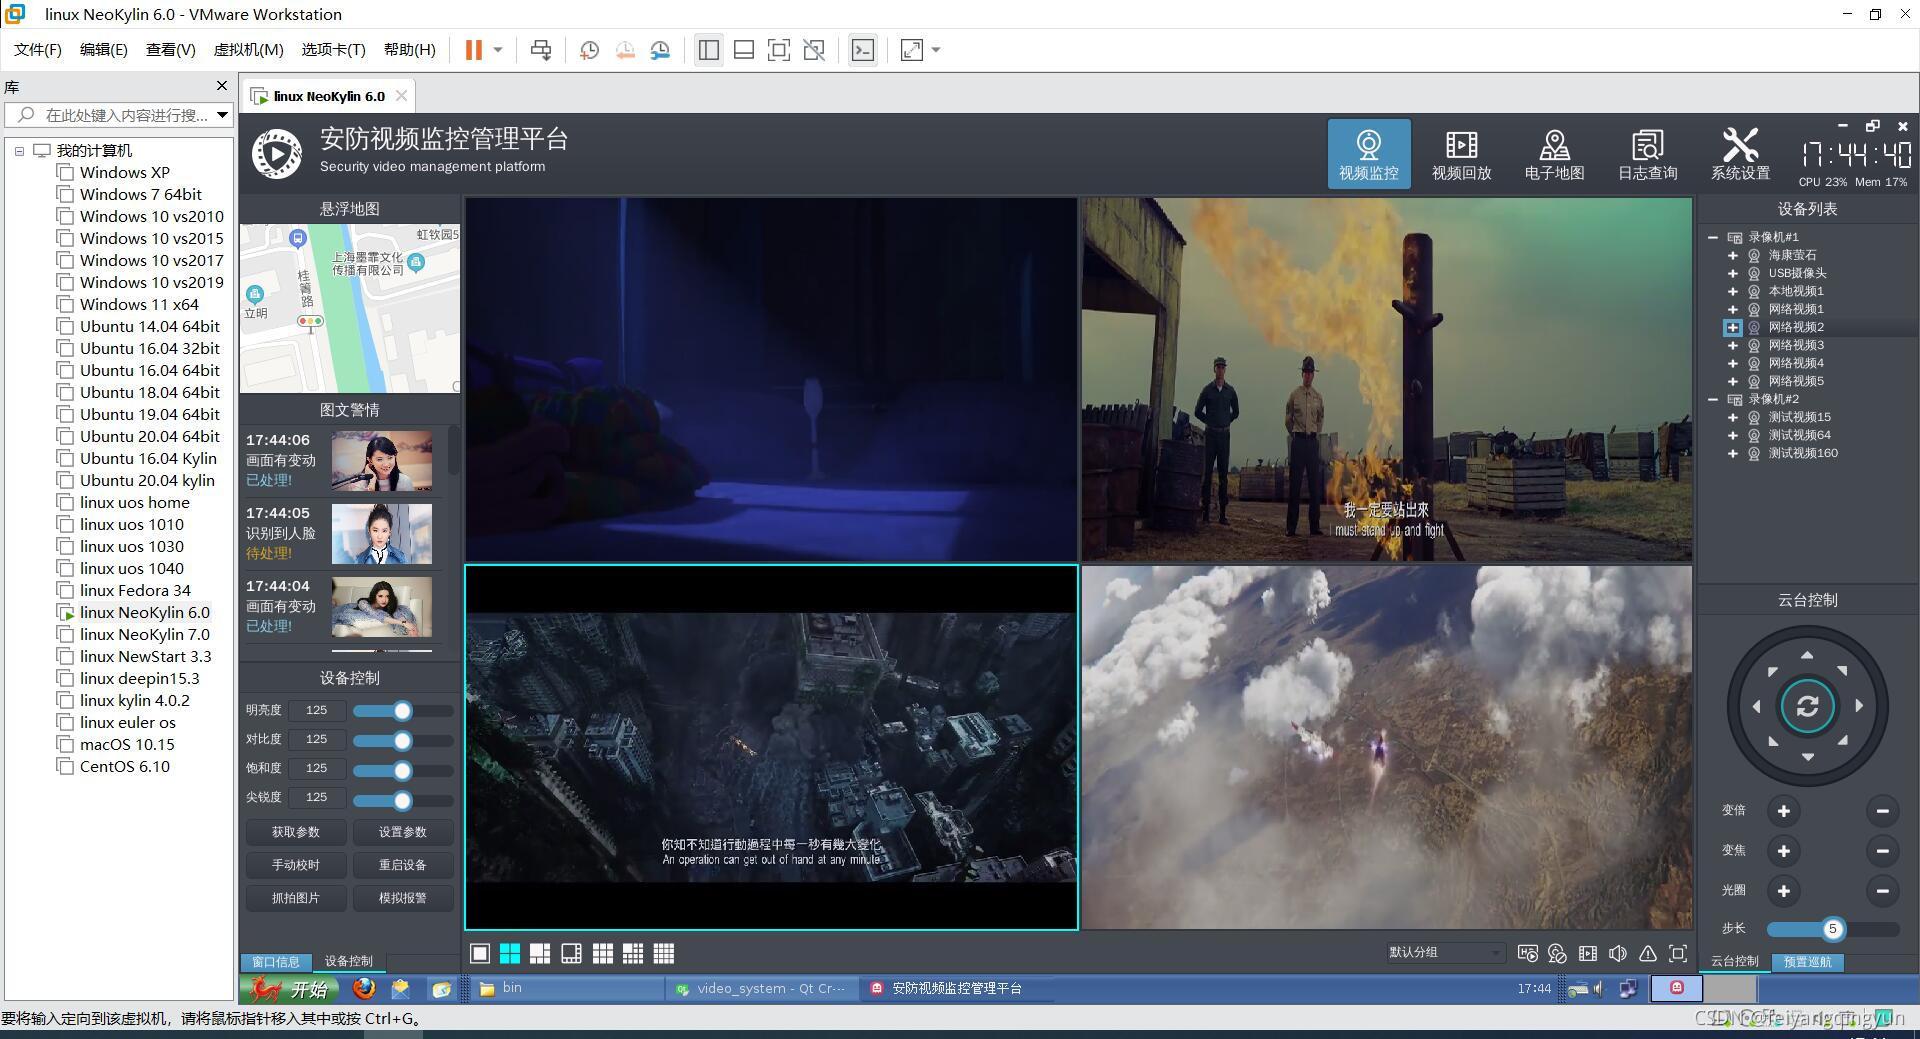Expand the 海康萤石 device node

point(1732,255)
